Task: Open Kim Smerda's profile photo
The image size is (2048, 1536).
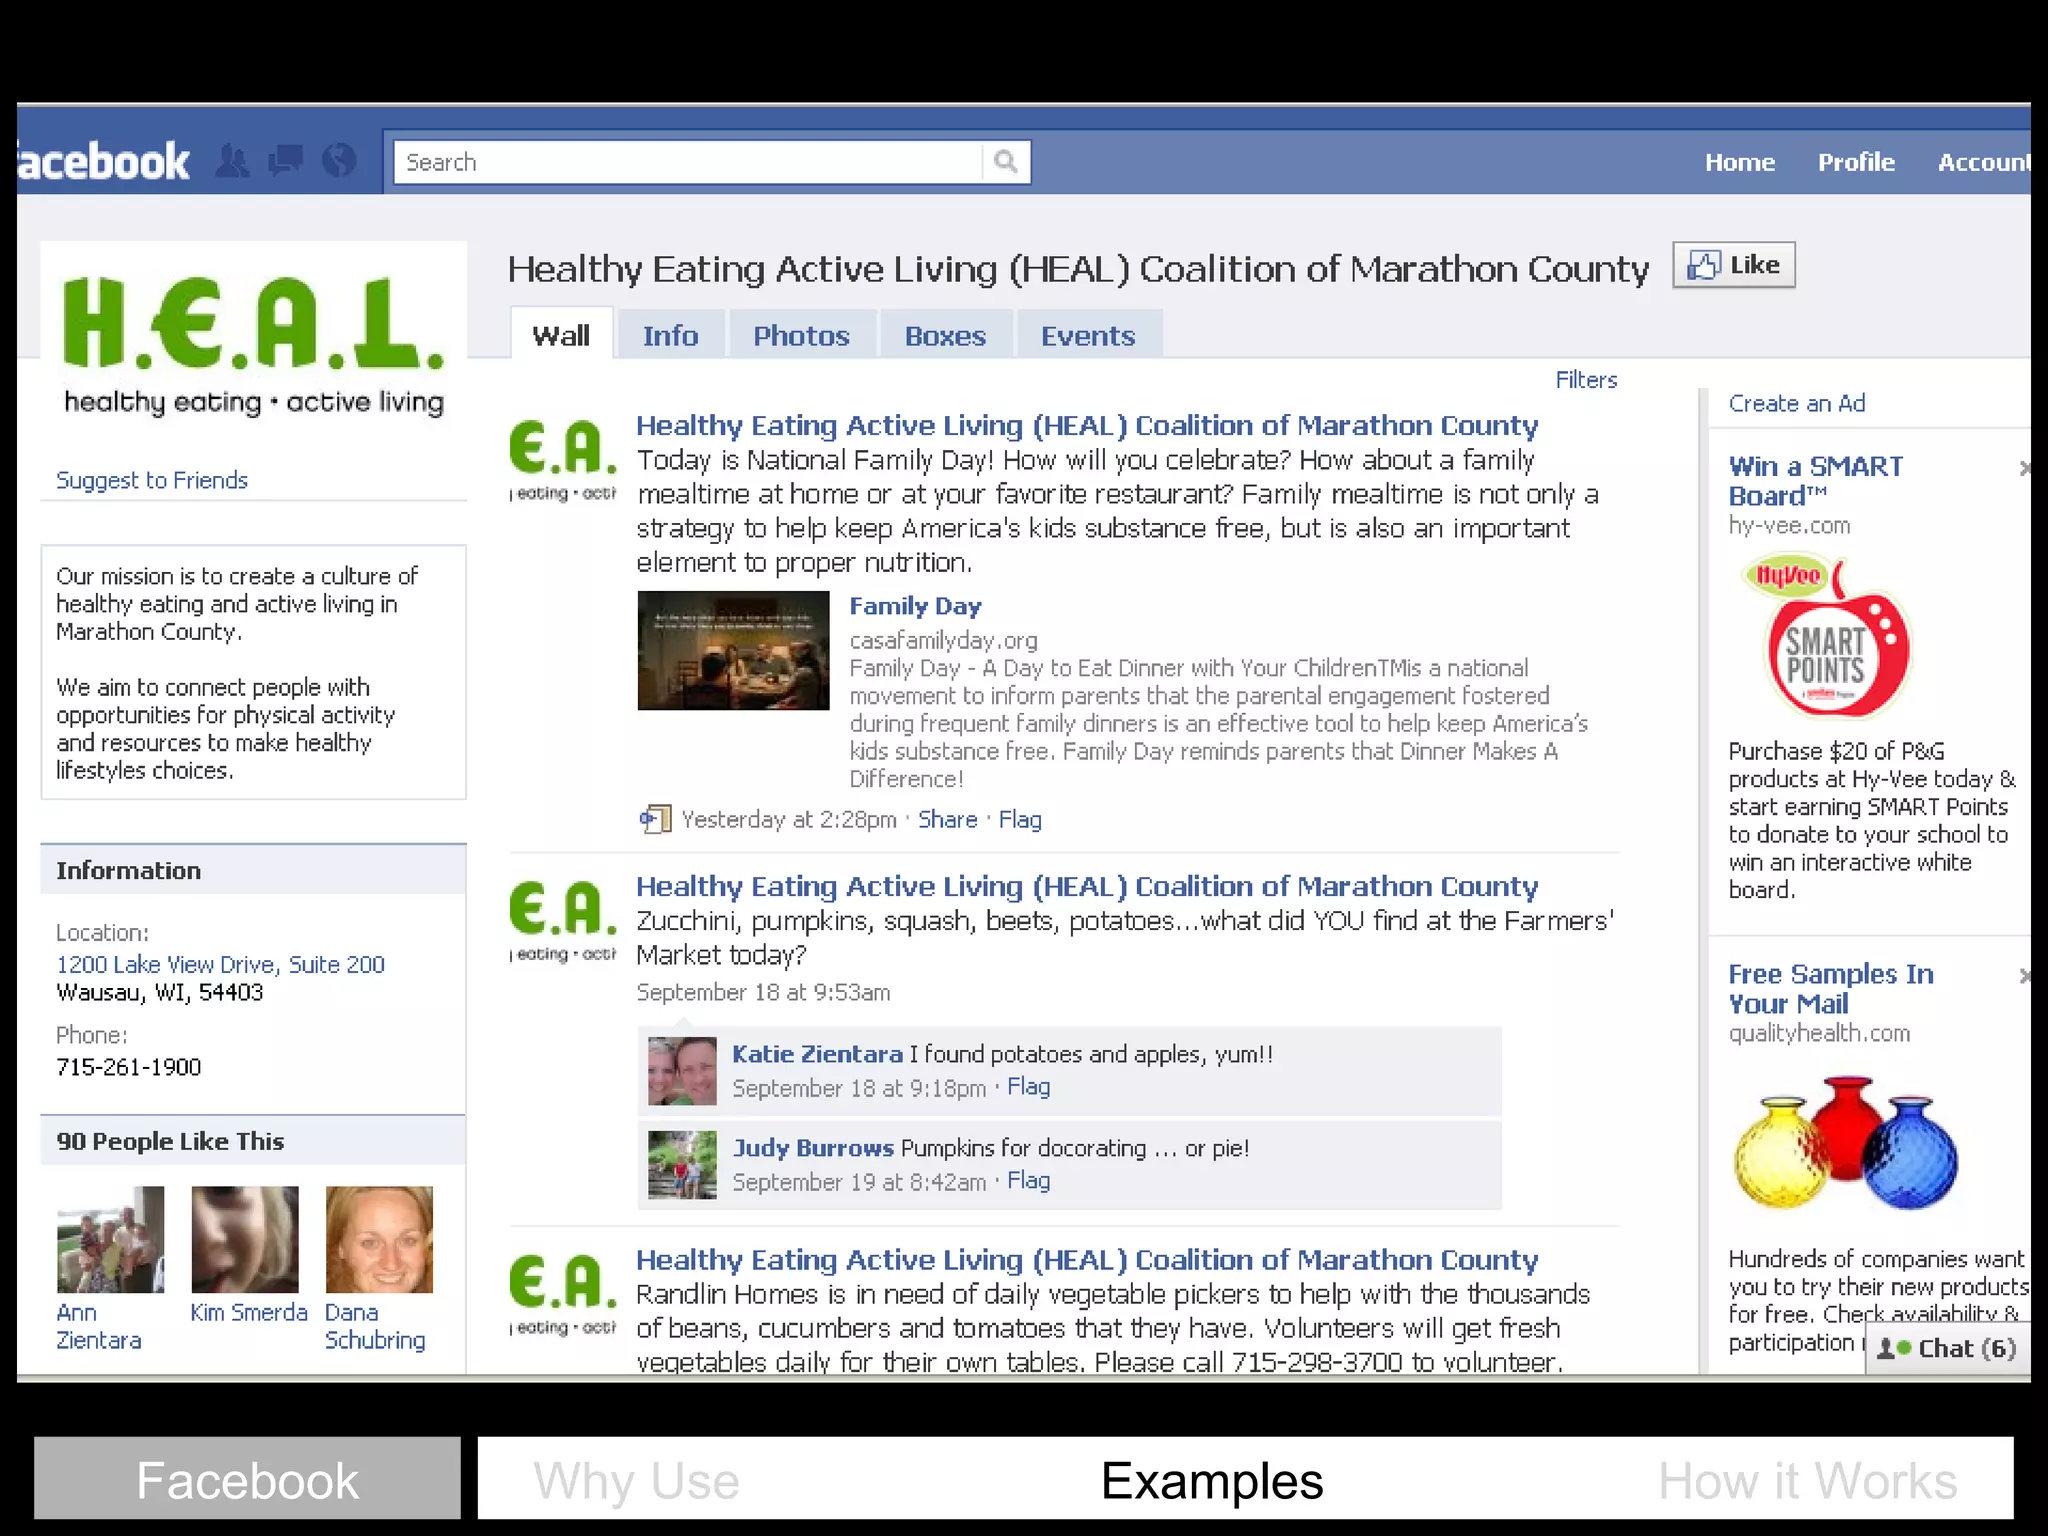Action: [245, 1240]
